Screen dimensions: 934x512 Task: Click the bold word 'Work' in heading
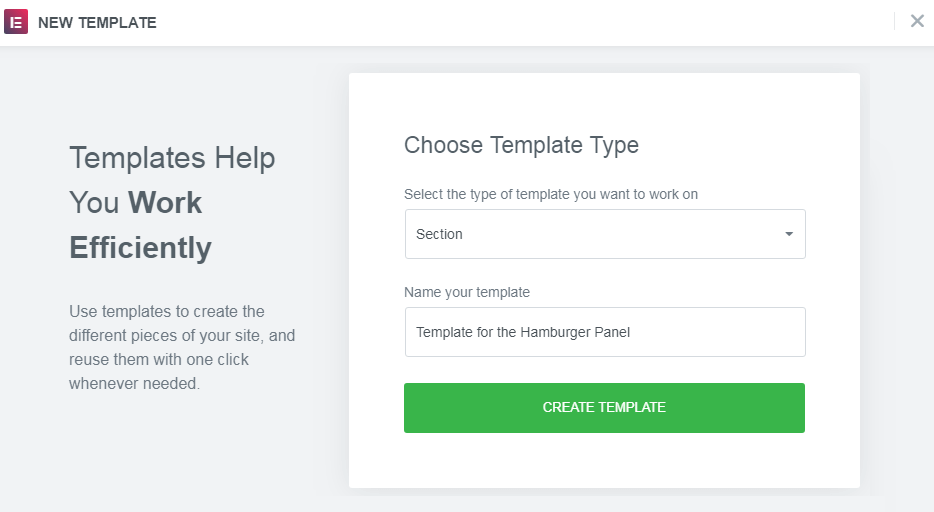[x=165, y=203]
